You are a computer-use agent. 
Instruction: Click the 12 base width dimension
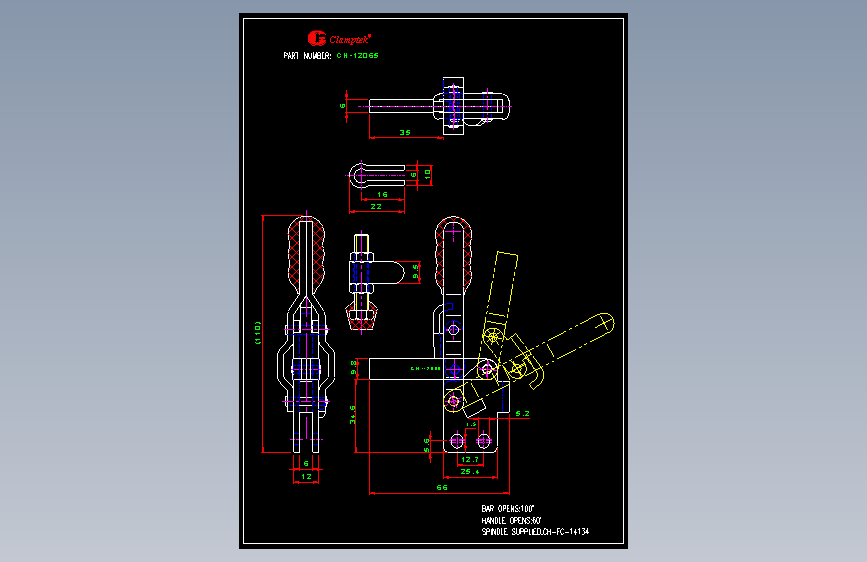(306, 476)
